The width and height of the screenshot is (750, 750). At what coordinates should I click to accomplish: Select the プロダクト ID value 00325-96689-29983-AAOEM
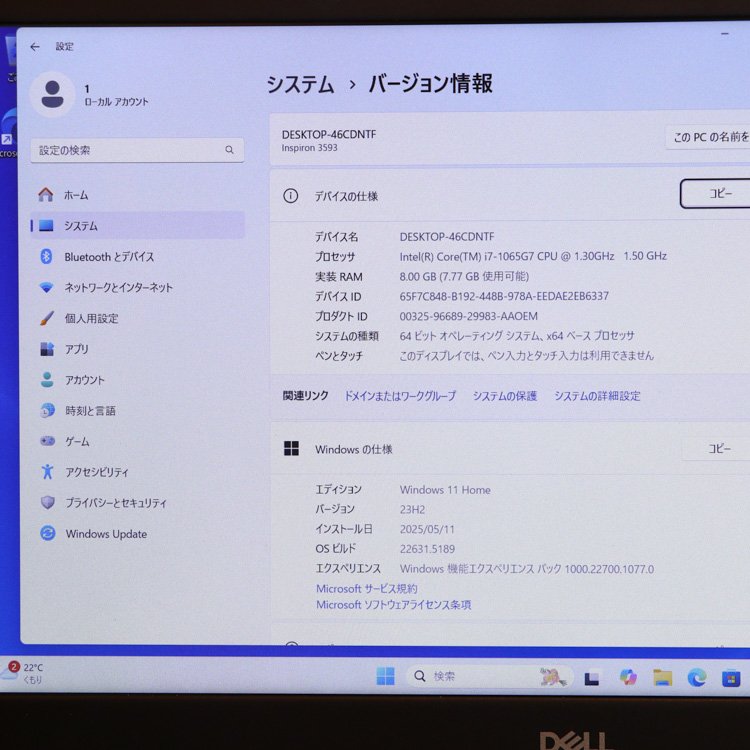coord(468,316)
